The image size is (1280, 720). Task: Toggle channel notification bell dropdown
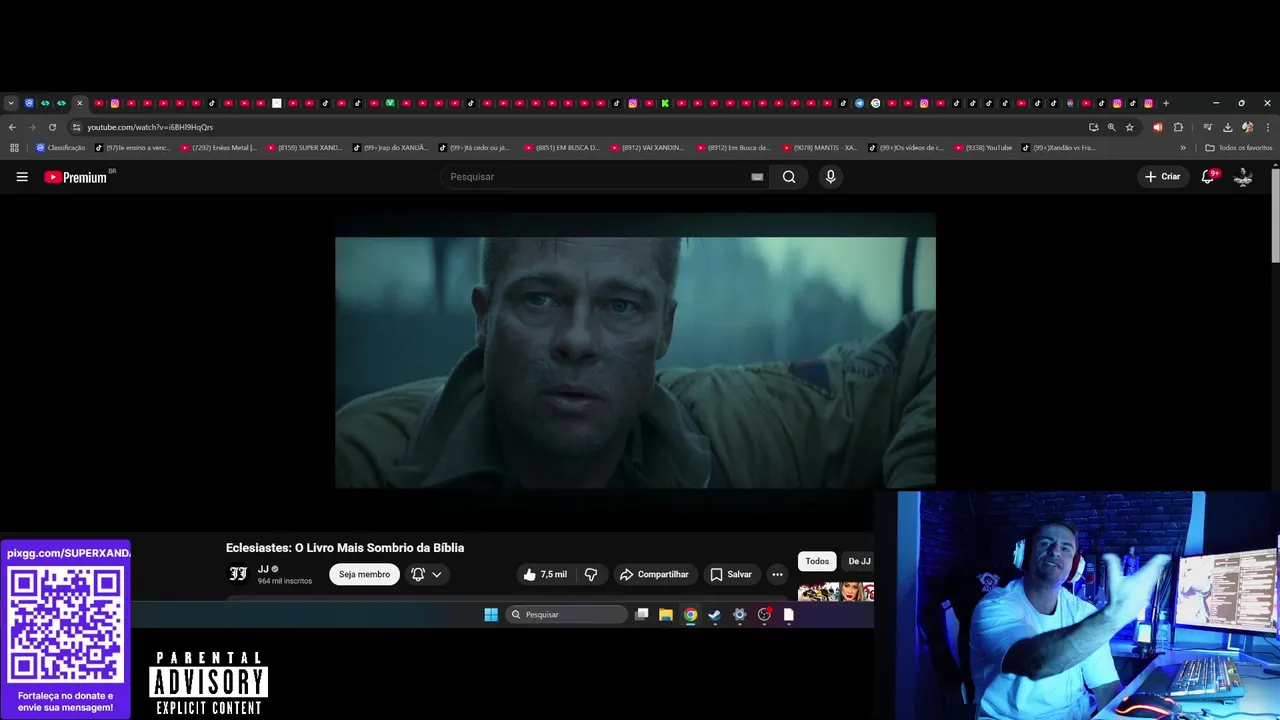pos(426,574)
